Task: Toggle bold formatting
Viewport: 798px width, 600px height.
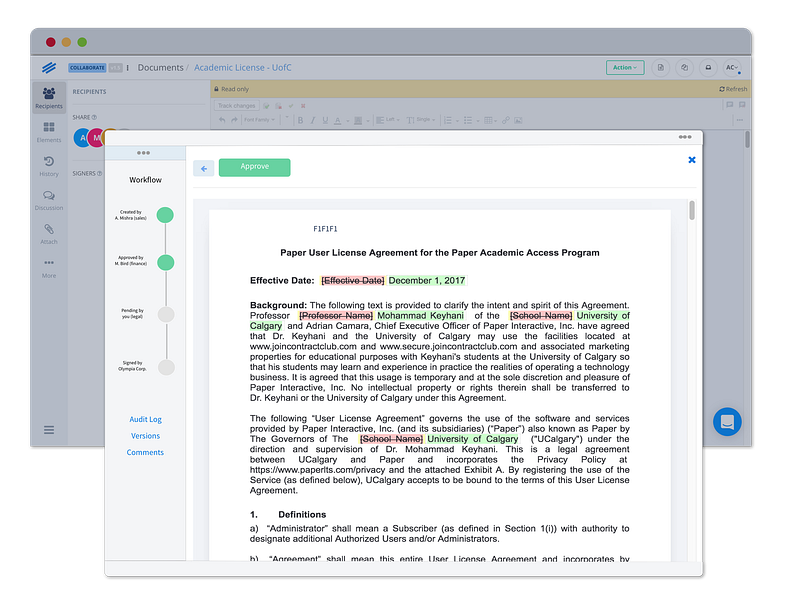Action: click(x=300, y=121)
